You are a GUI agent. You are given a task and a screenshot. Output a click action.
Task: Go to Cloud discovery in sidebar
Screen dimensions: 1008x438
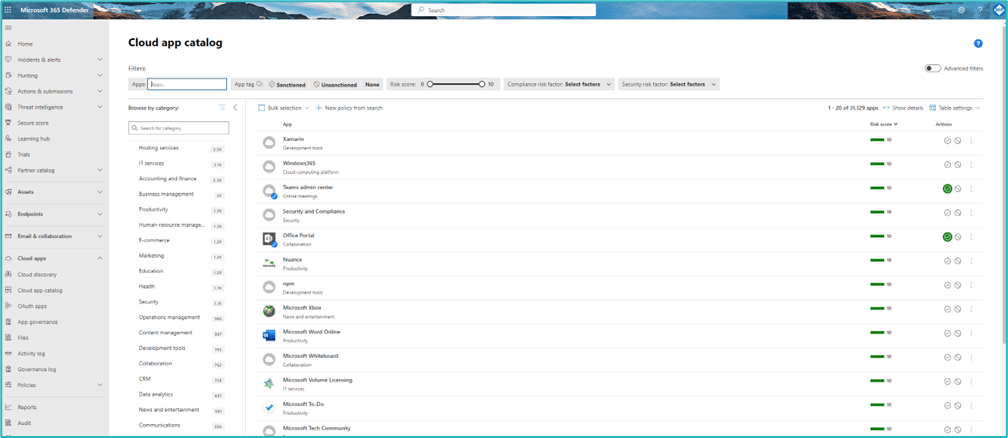point(37,274)
